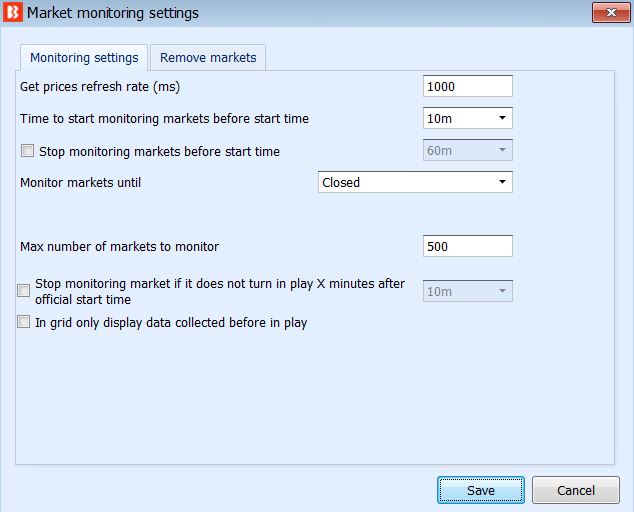Save the monitoring settings
Image resolution: width=634 pixels, height=512 pixels.
tap(481, 490)
